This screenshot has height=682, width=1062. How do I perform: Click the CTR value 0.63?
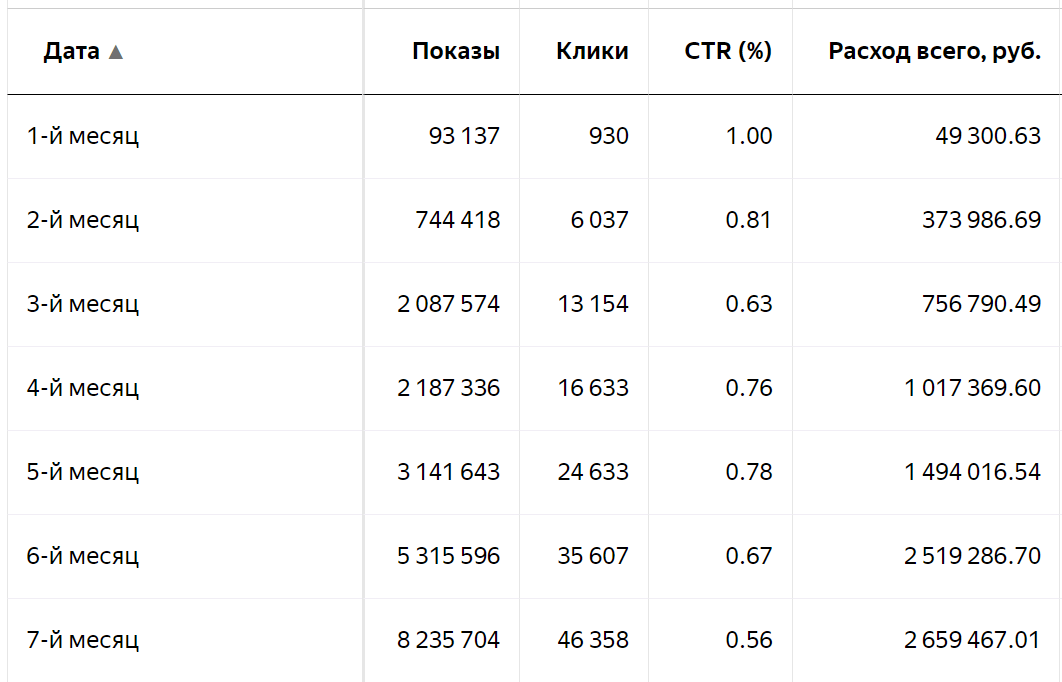tap(749, 304)
